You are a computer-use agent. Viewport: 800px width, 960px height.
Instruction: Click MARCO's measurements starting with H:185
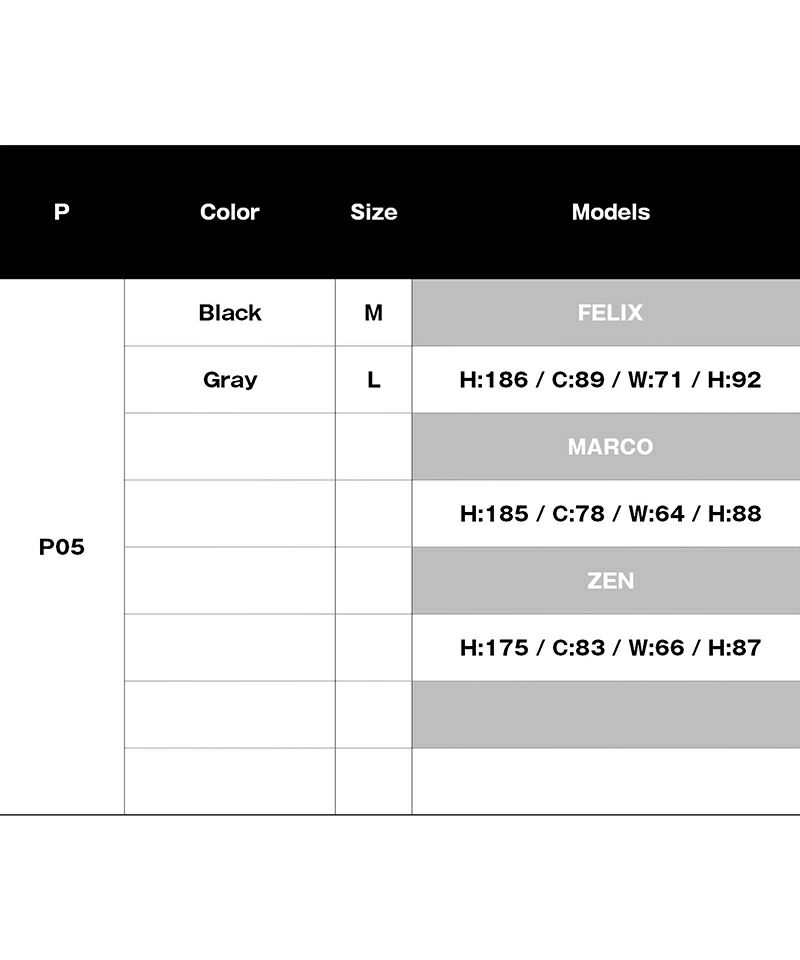point(610,514)
